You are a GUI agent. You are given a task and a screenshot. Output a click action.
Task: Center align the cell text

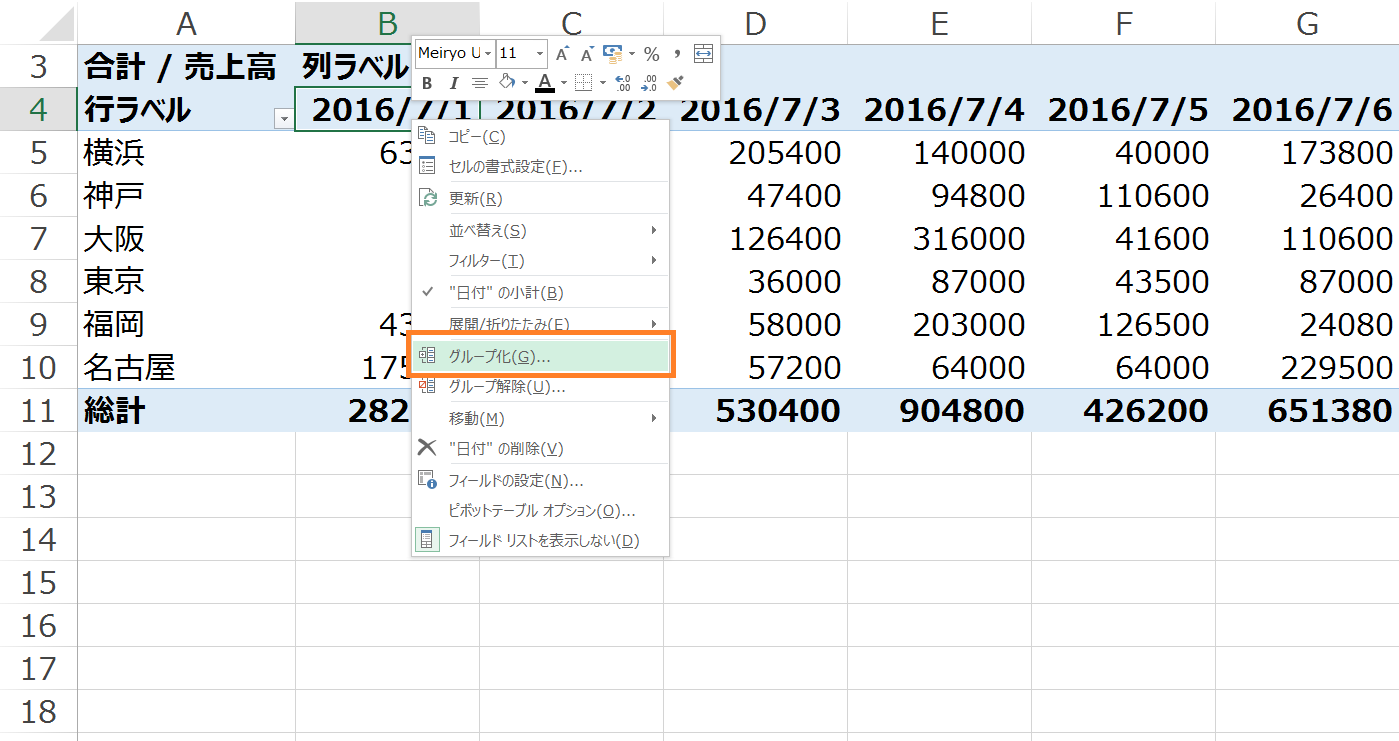[479, 83]
